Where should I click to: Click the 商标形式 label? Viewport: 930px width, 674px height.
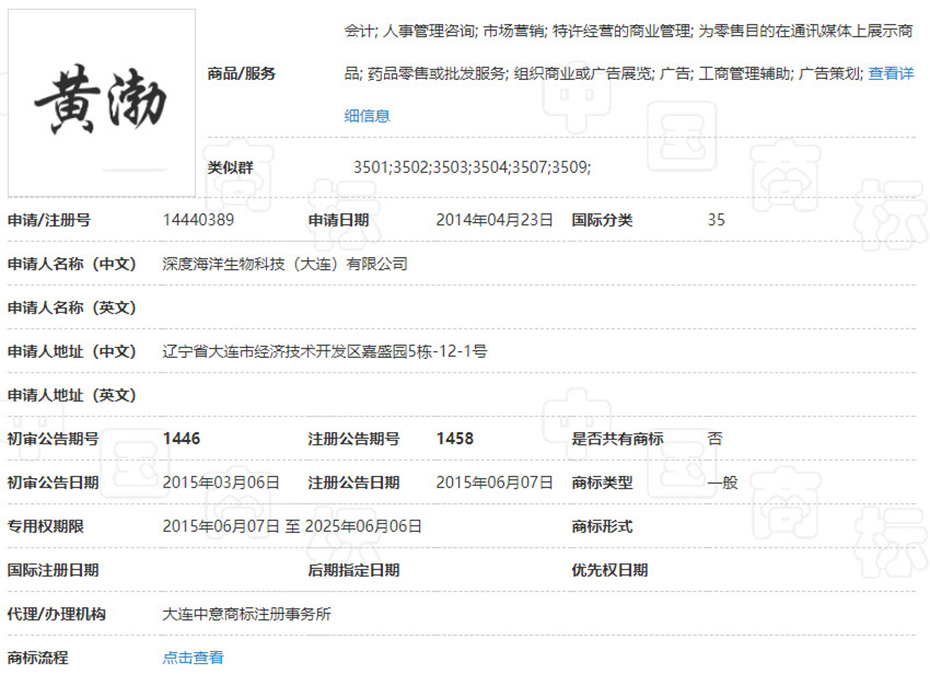[602, 527]
